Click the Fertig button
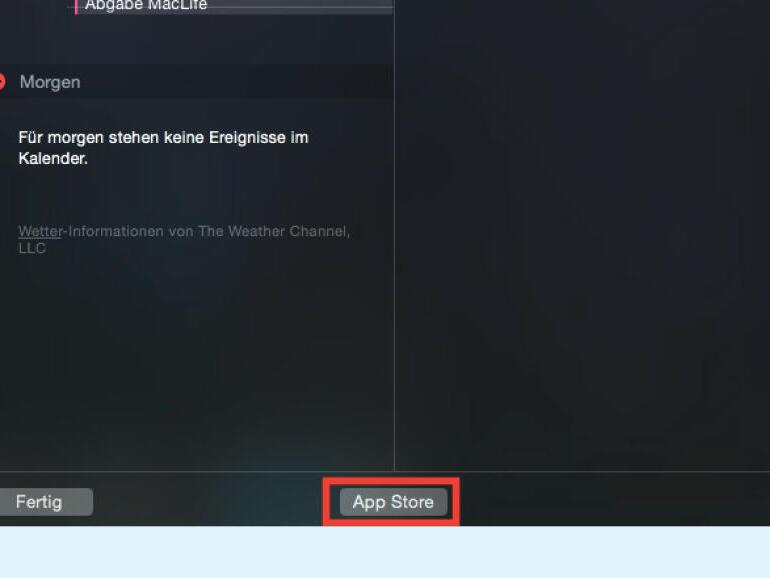The image size is (770, 578). (x=46, y=502)
